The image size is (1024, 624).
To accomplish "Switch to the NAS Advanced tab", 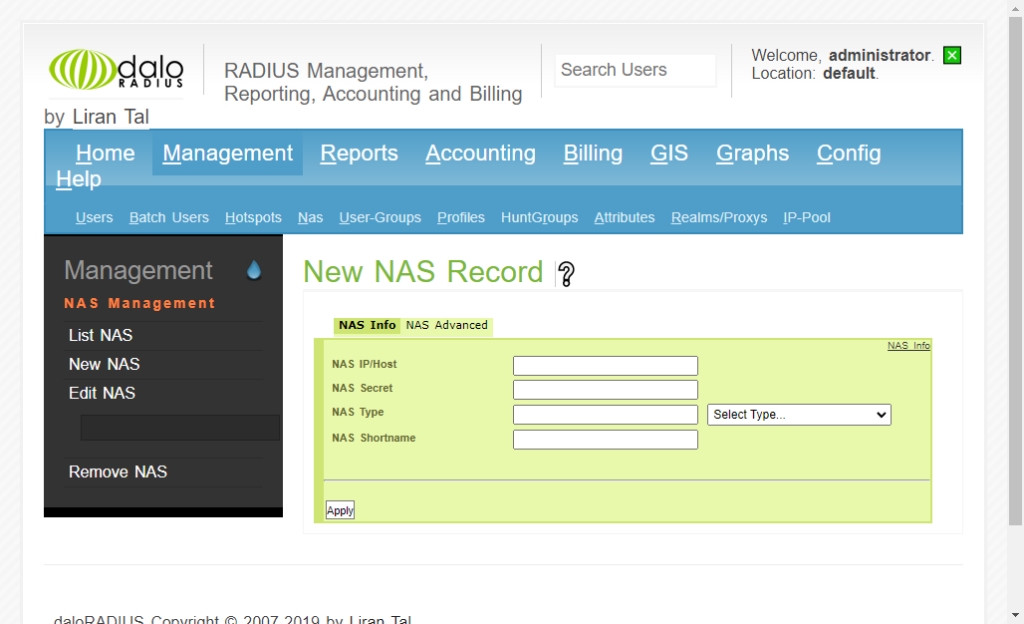I will (446, 325).
